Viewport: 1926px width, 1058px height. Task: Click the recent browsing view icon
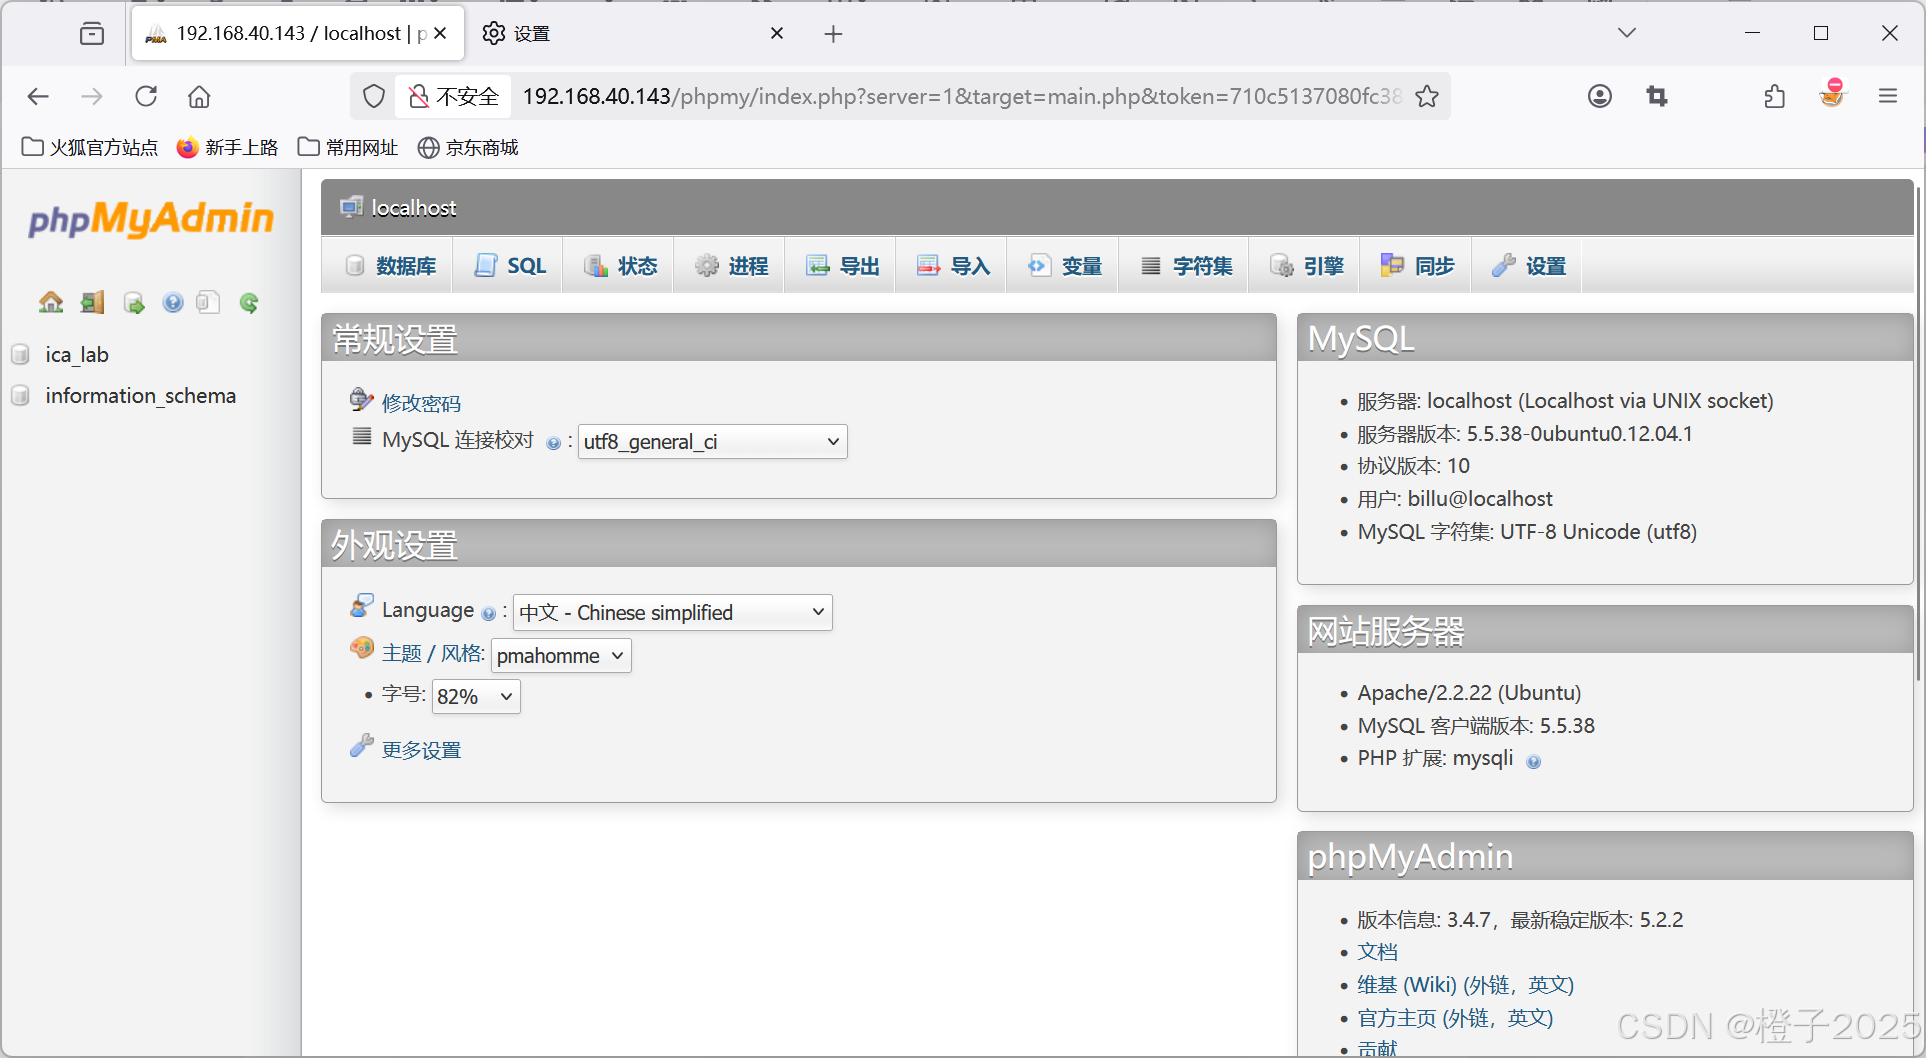(92, 34)
